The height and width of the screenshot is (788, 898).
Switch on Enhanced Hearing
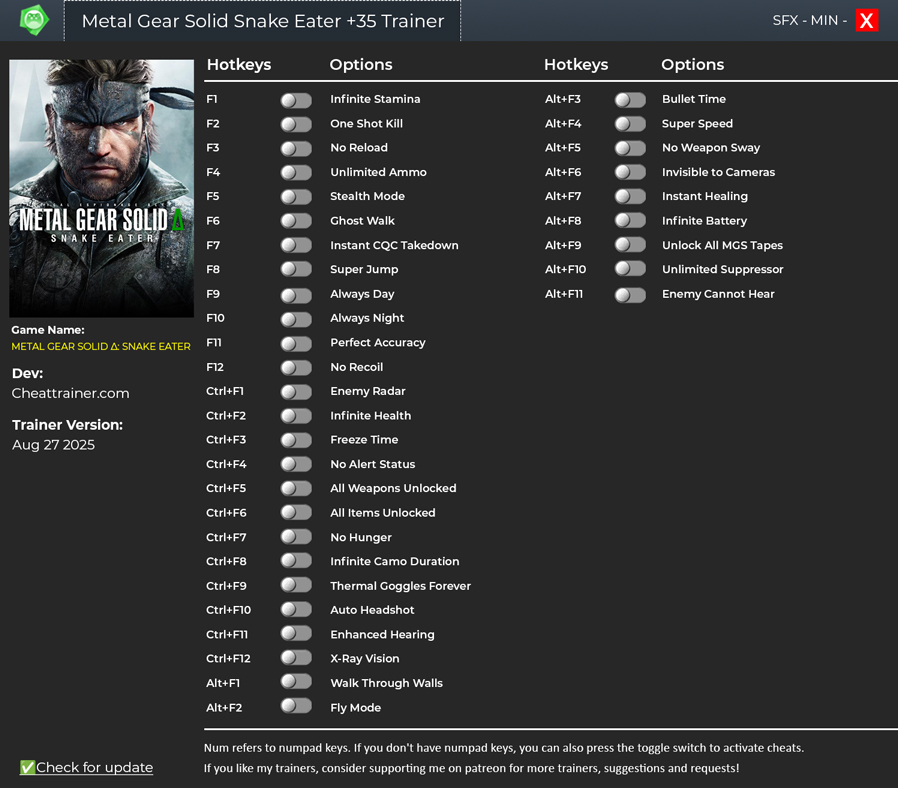(x=296, y=633)
